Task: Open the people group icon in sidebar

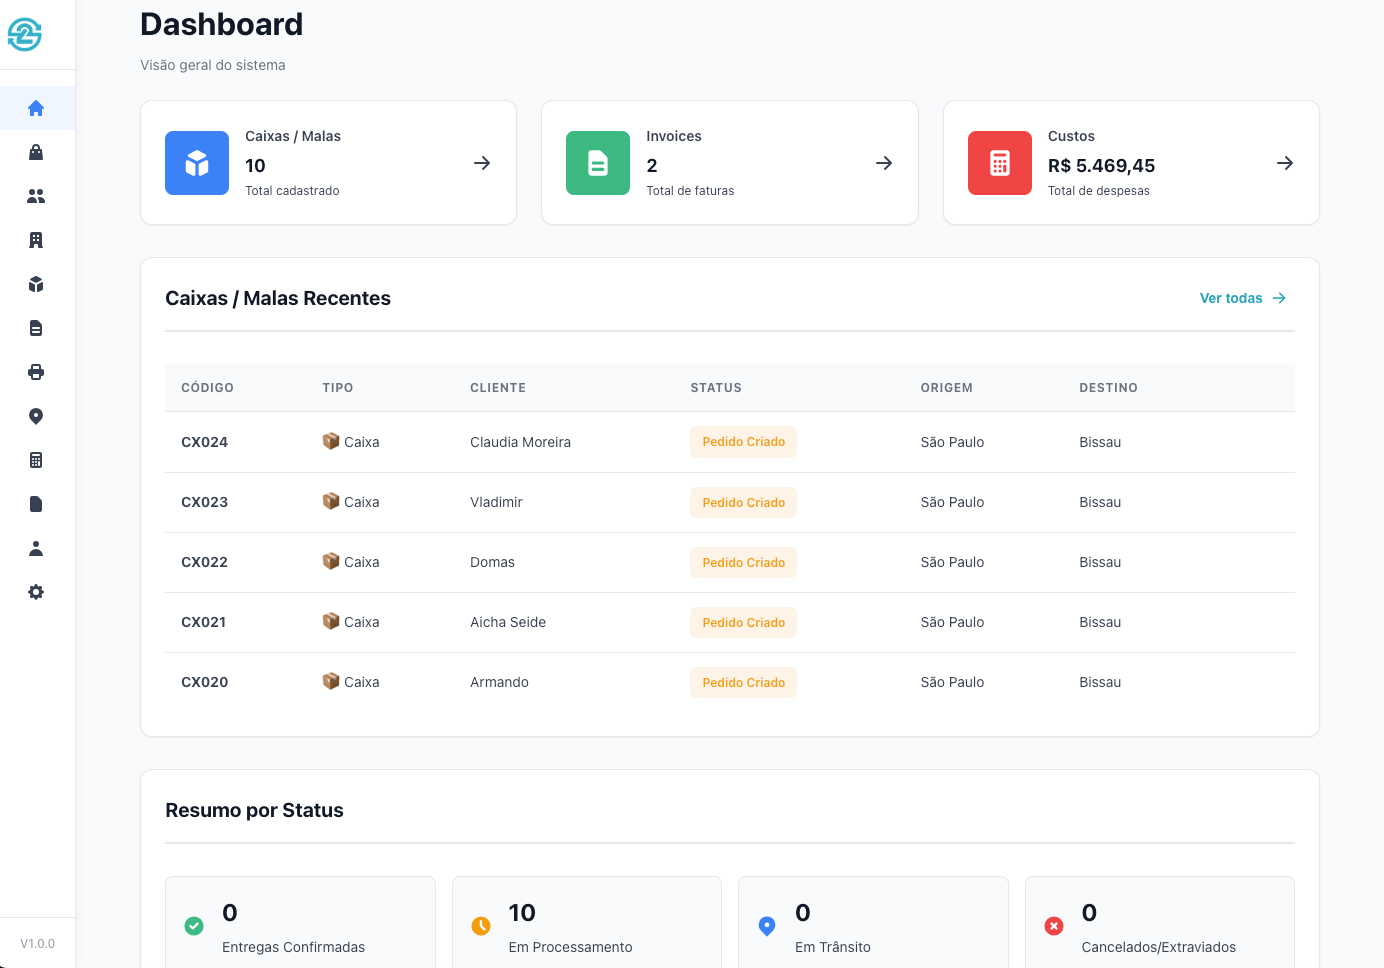Action: (36, 196)
